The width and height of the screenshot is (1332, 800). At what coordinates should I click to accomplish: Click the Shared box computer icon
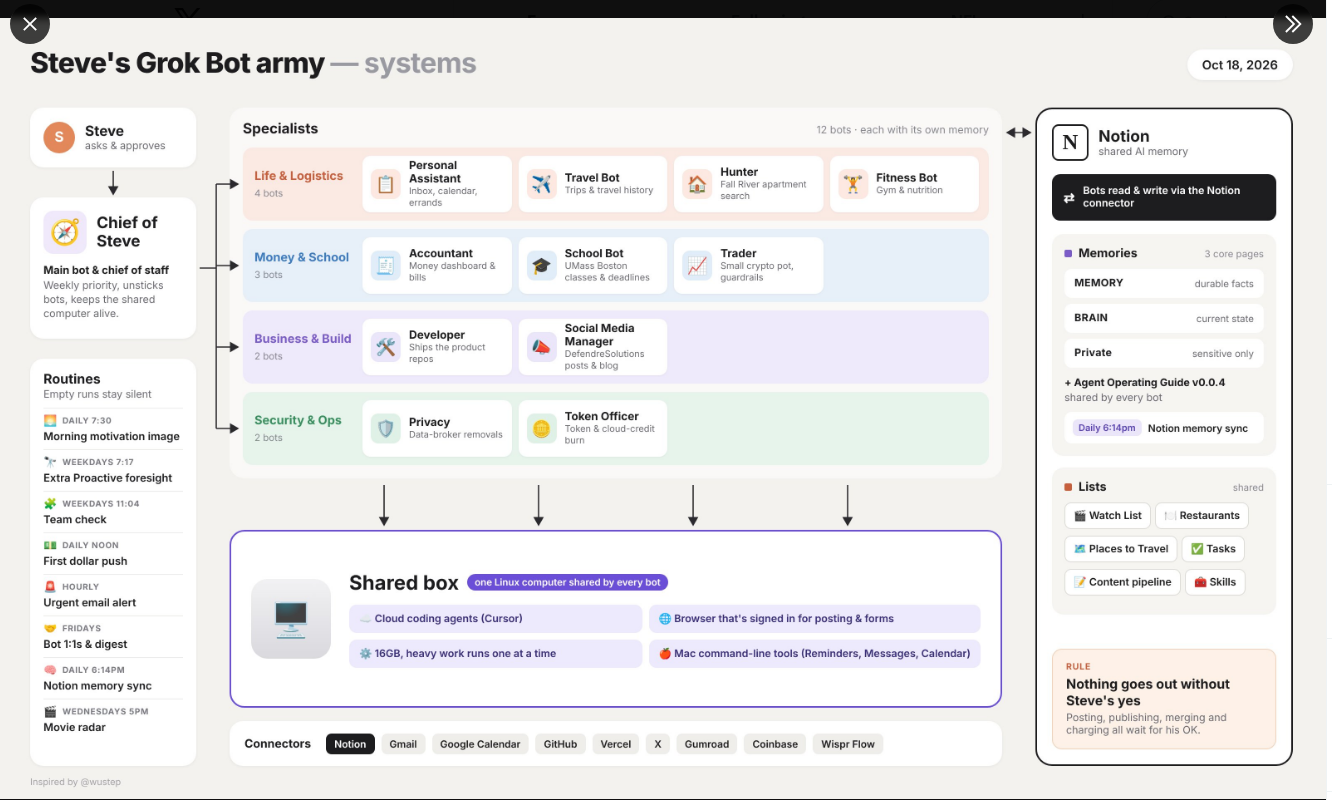coord(291,619)
